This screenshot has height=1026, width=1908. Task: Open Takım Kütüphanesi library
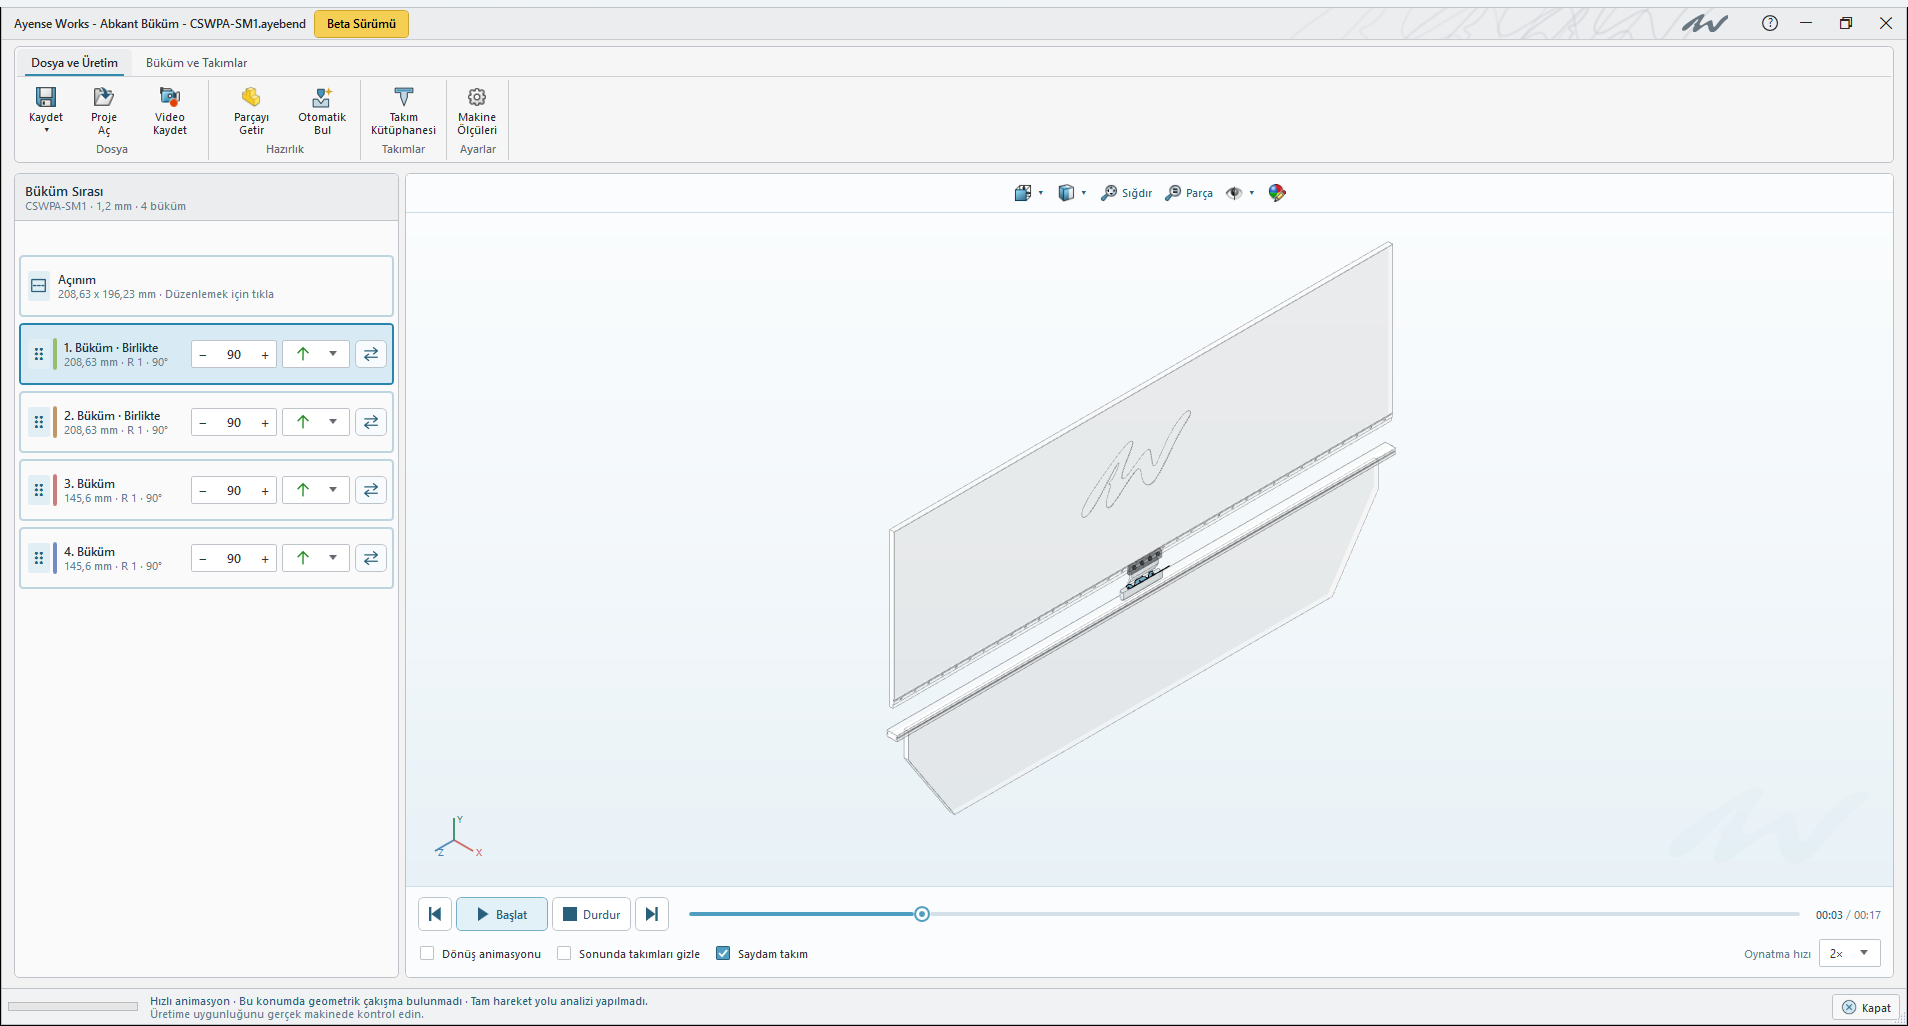coord(403,110)
